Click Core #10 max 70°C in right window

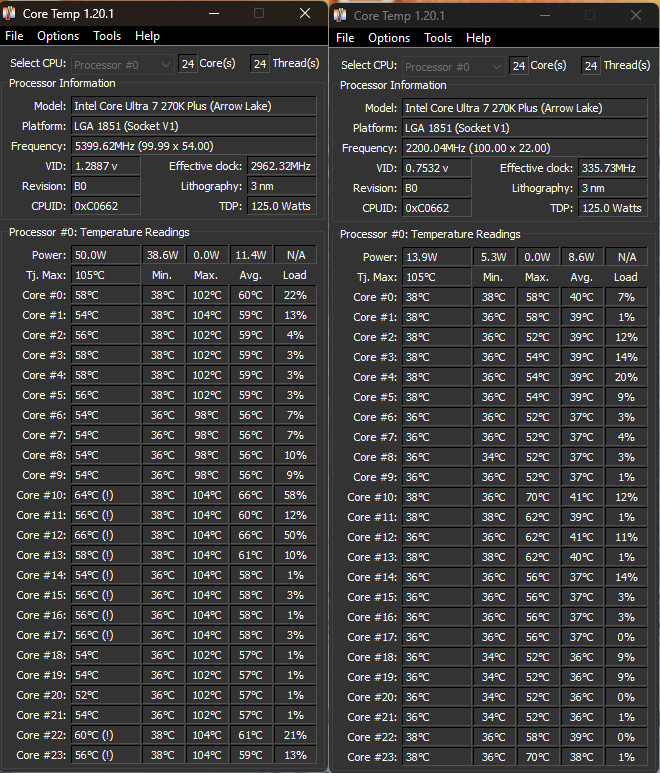click(x=537, y=497)
